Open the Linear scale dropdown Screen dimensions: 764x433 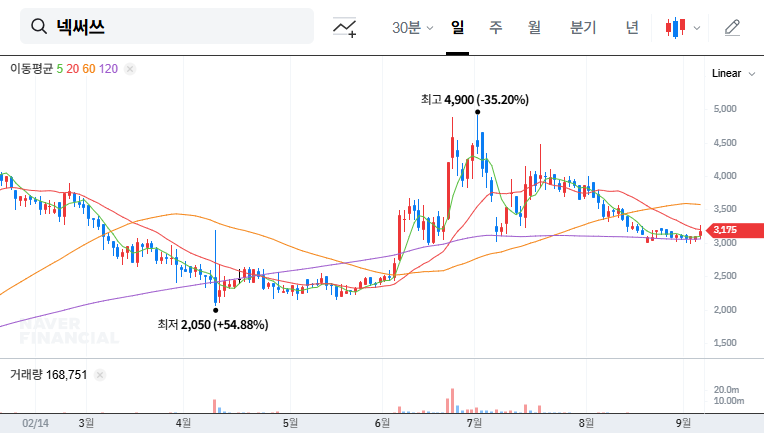pyautogui.click(x=733, y=74)
